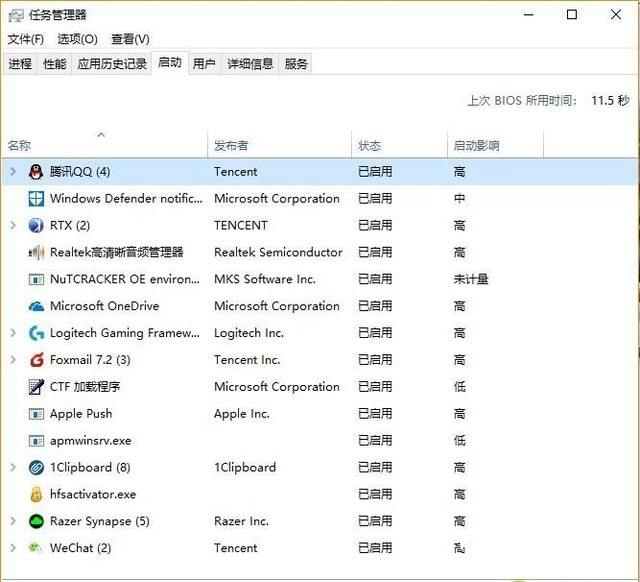Click the WeChat icon in list
640x582 pixels.
(x=36, y=548)
